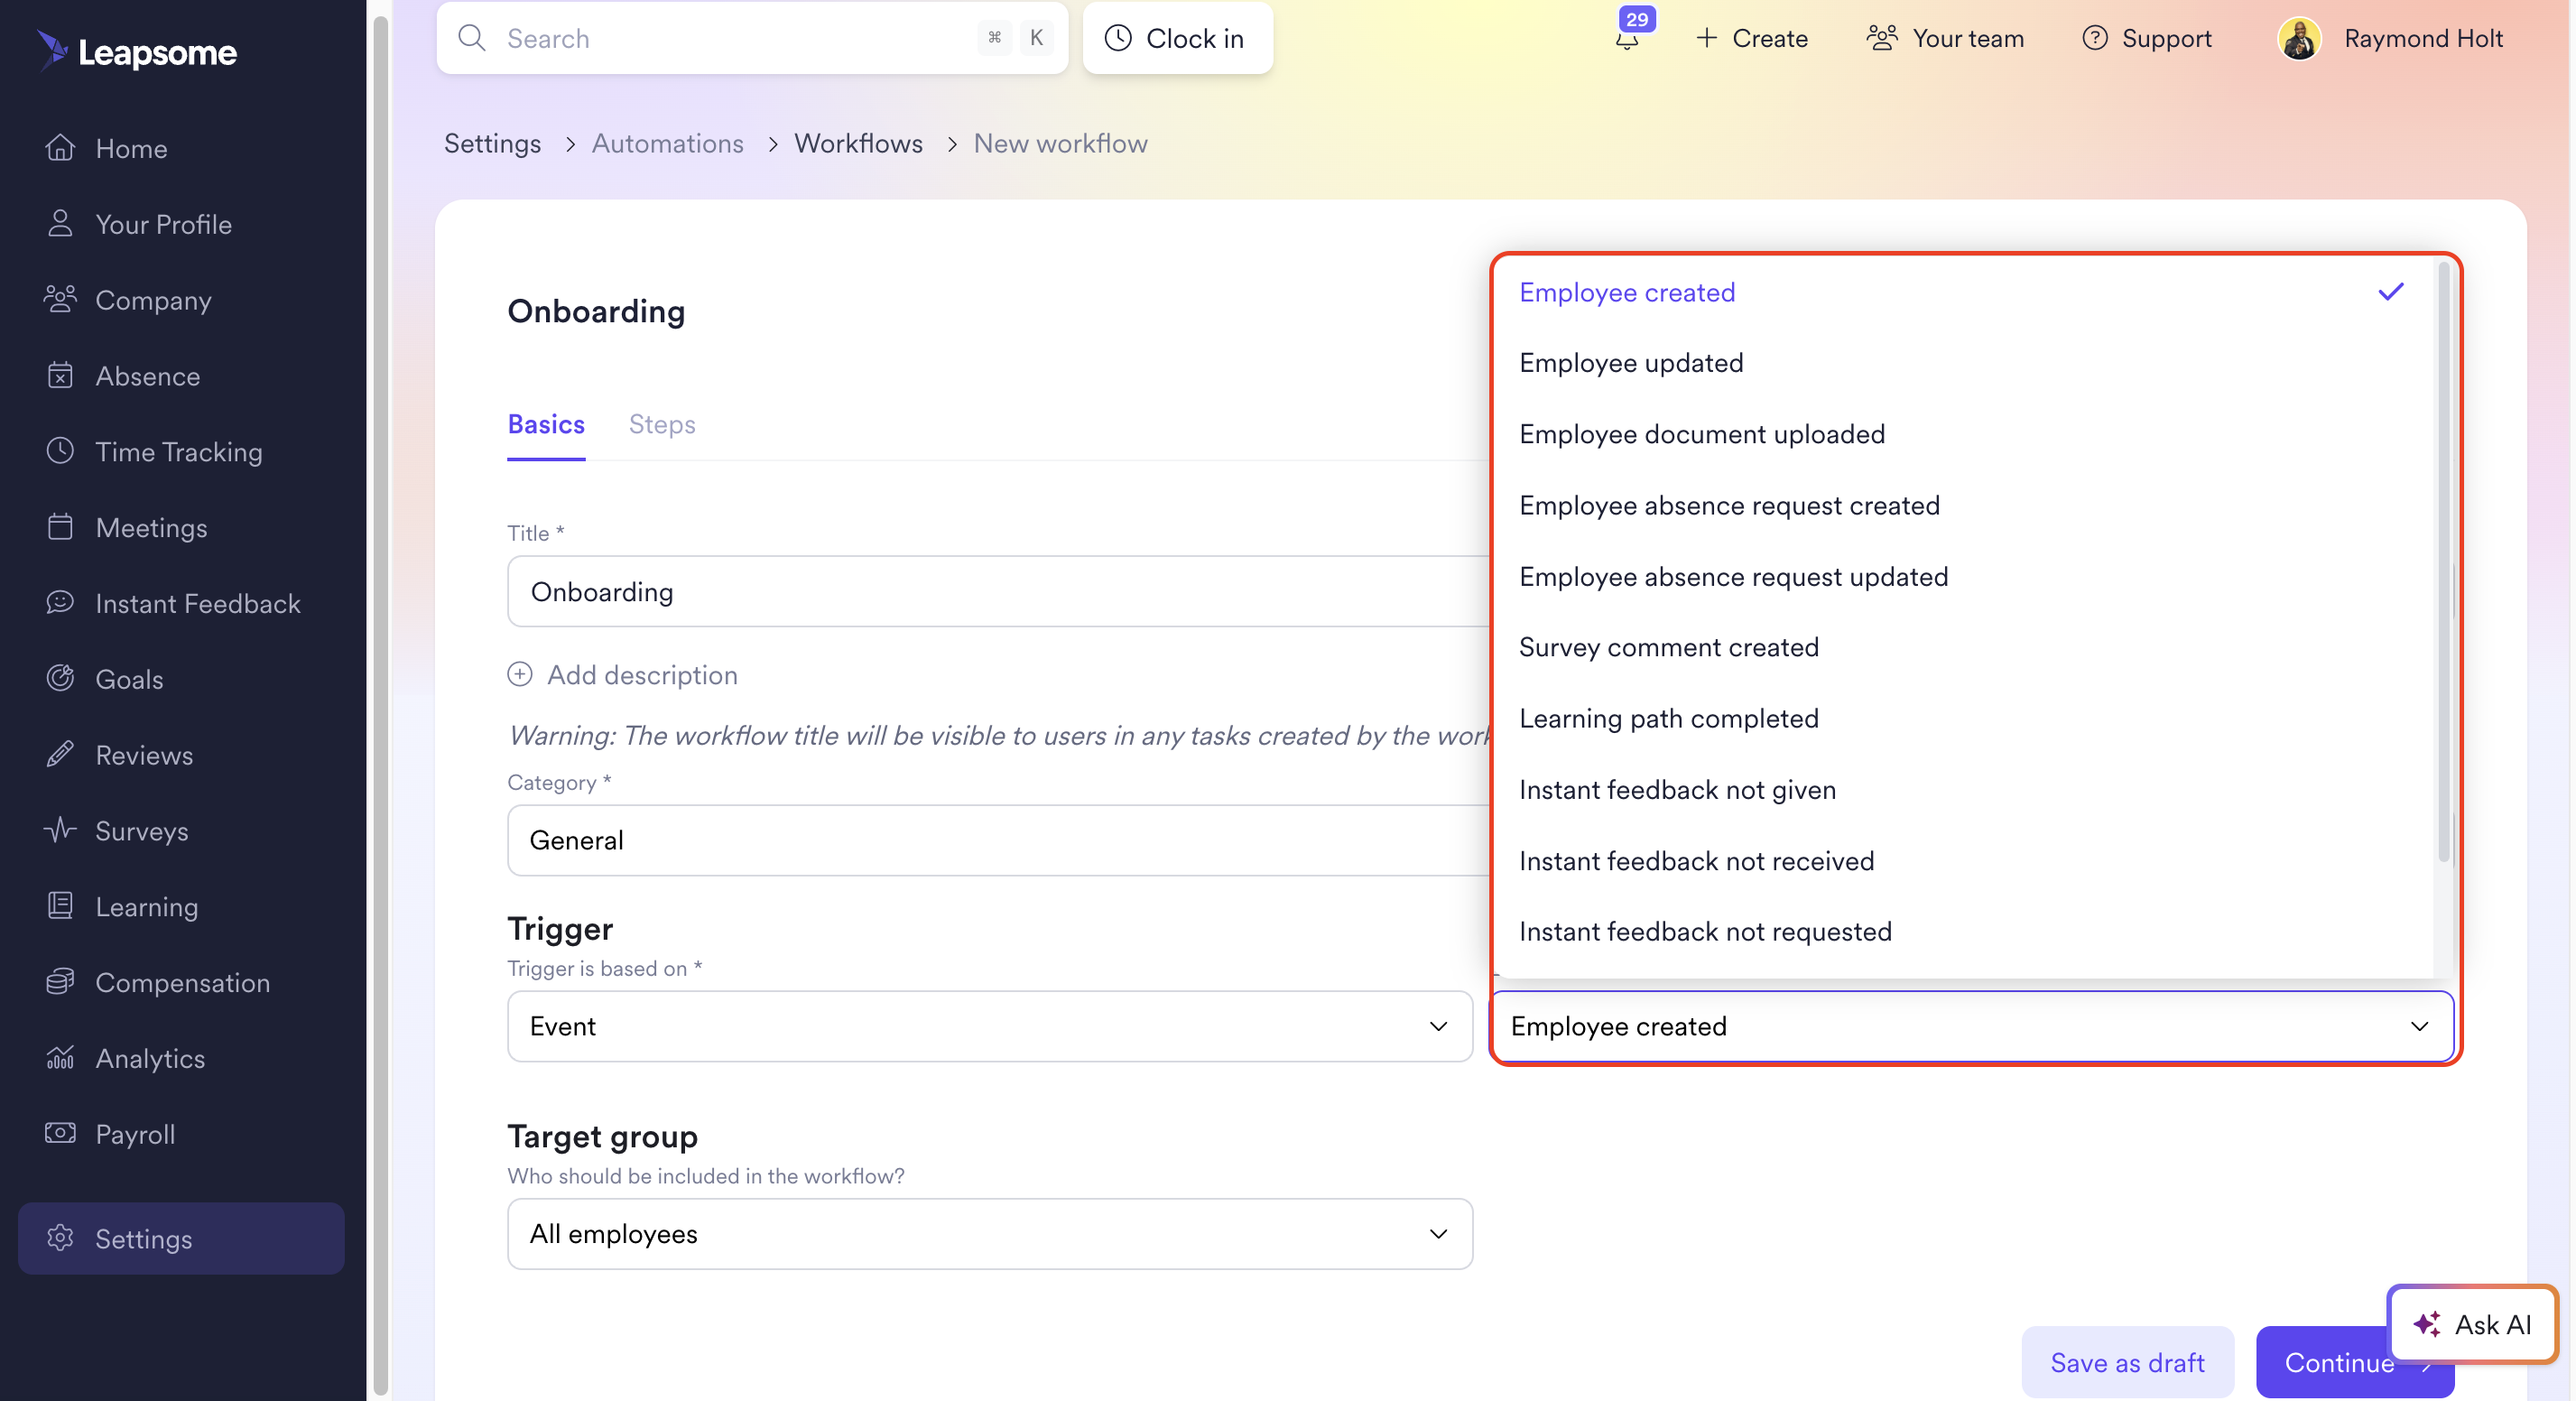The width and height of the screenshot is (2576, 1401).
Task: Go to the Automations breadcrumb link
Action: 667,143
